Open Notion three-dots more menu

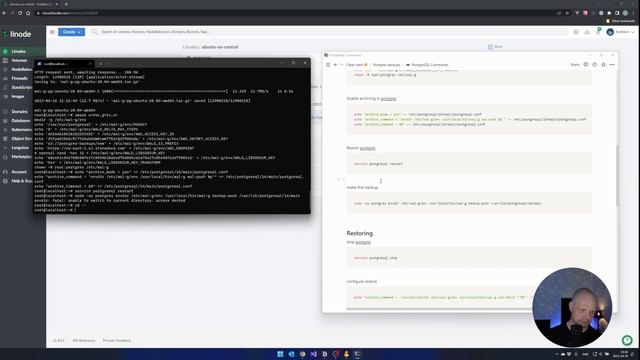point(612,64)
